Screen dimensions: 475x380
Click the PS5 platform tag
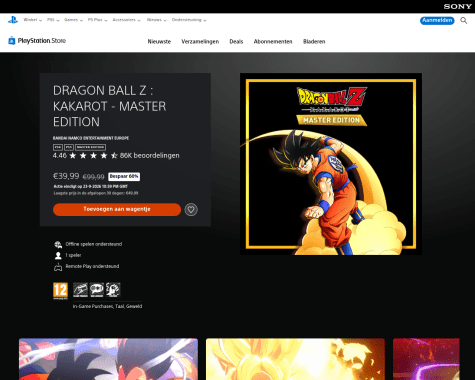[x=69, y=147]
